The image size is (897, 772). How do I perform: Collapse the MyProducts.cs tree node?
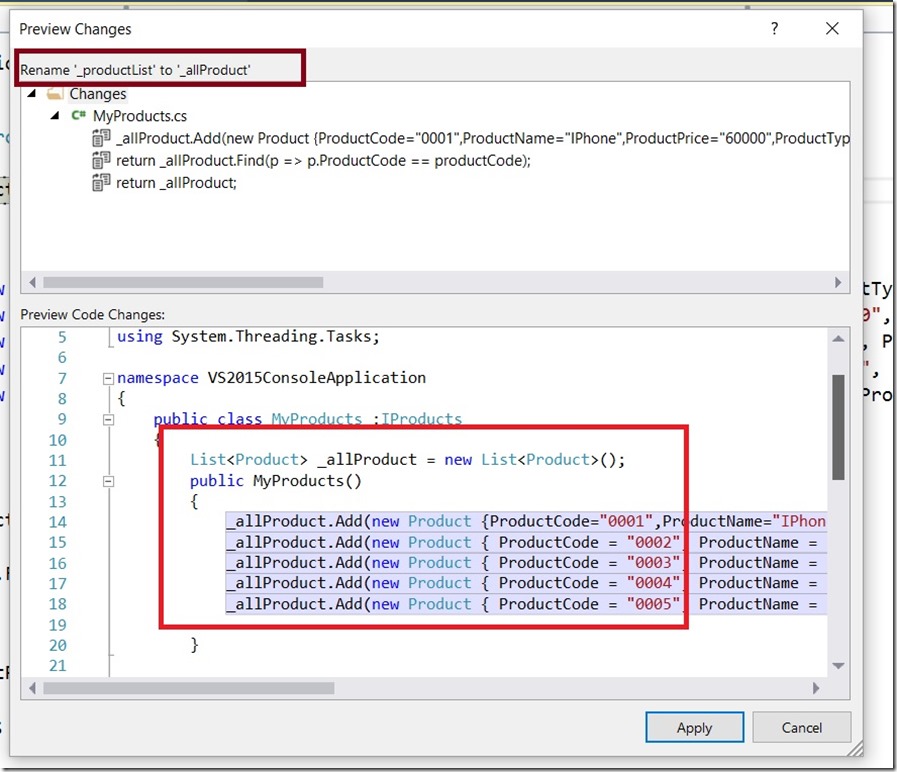[x=56, y=116]
